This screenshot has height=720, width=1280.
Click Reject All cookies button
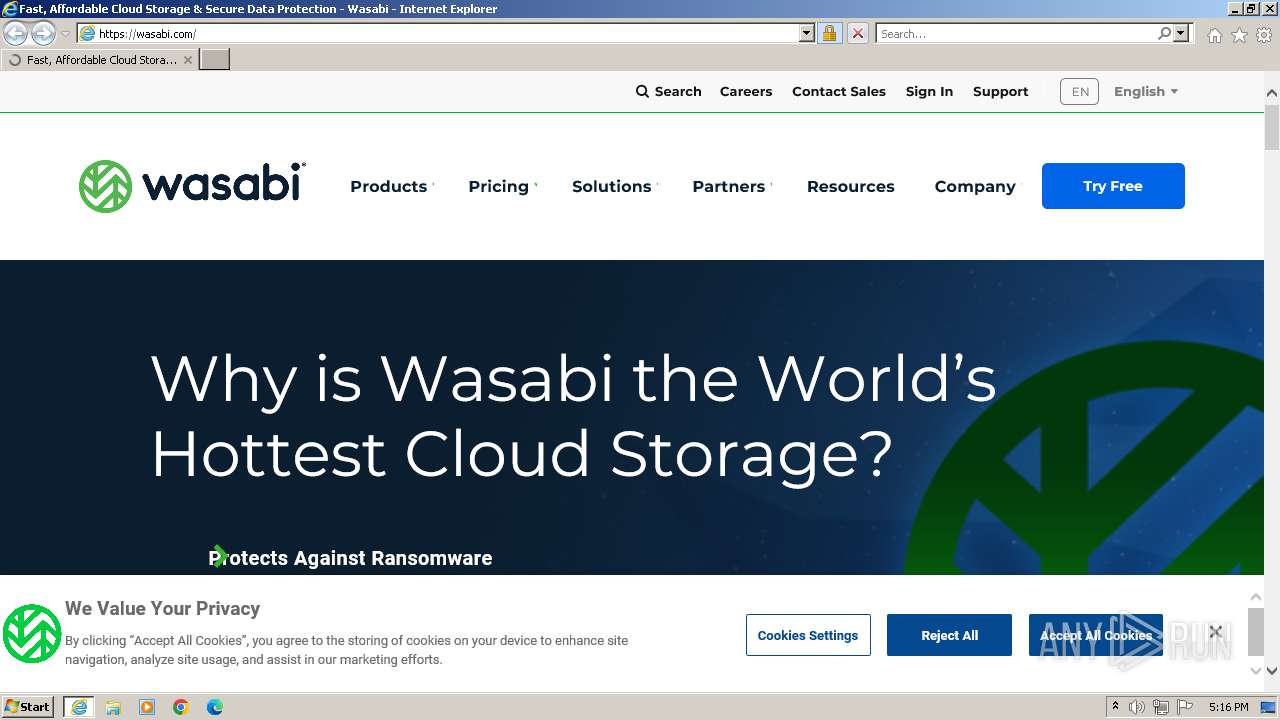click(x=949, y=635)
